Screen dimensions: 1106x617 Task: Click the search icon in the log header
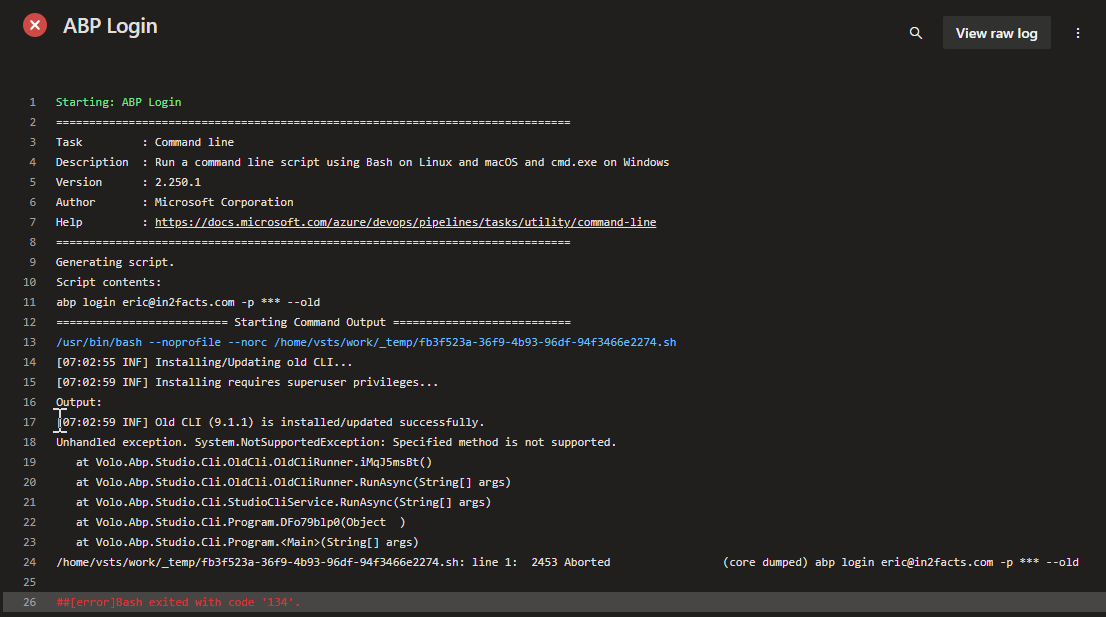click(x=915, y=33)
